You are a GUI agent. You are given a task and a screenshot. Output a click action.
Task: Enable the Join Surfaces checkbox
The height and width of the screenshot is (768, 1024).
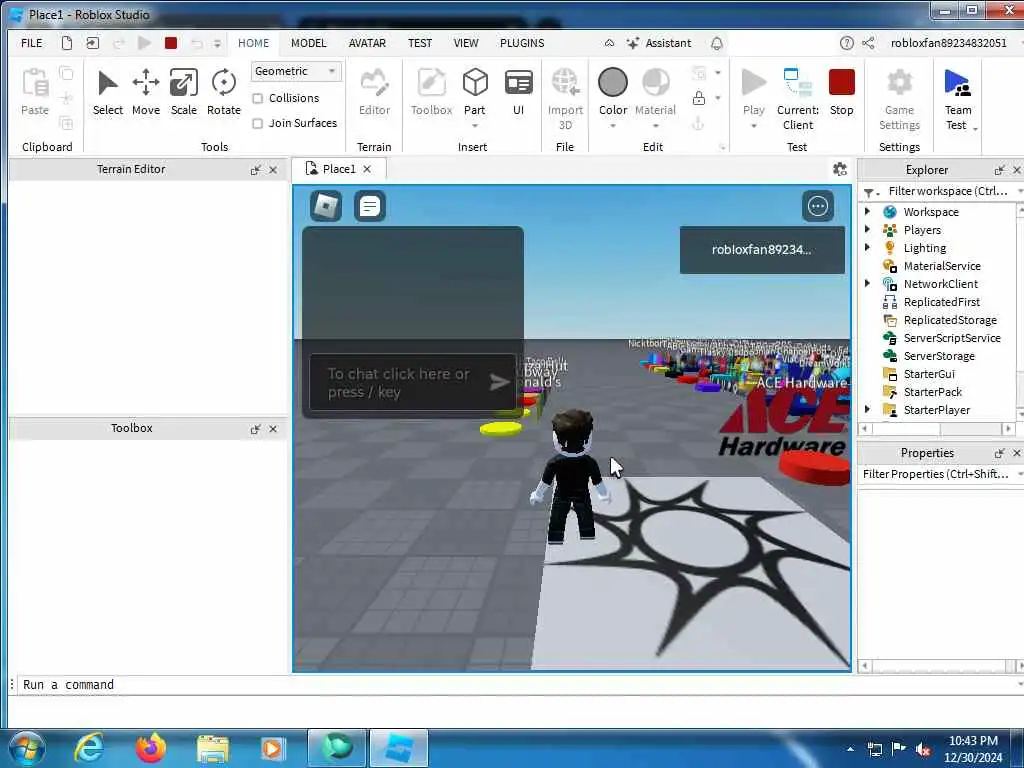pos(257,123)
